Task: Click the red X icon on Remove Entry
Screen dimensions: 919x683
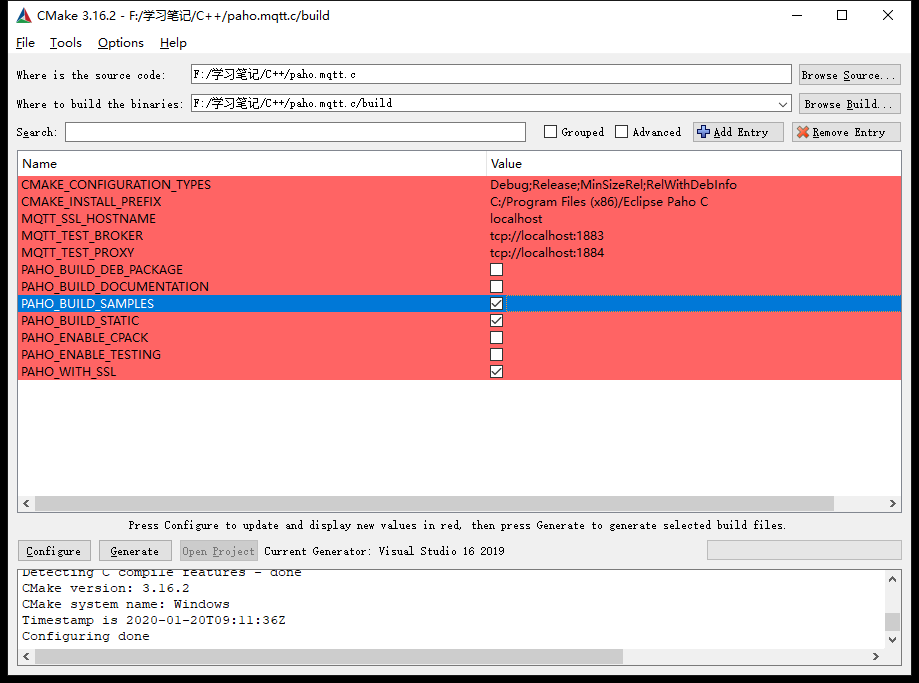Action: (803, 132)
